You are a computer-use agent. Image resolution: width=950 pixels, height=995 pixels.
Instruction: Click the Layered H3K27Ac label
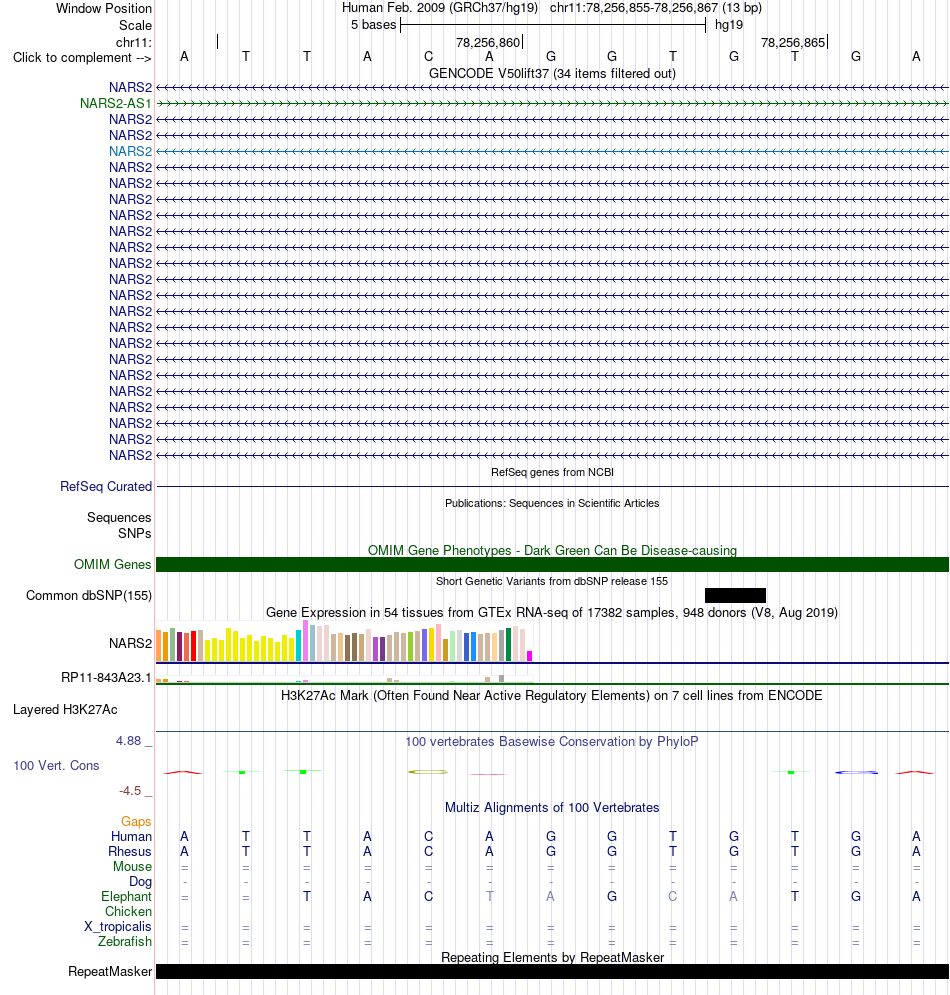pos(65,709)
